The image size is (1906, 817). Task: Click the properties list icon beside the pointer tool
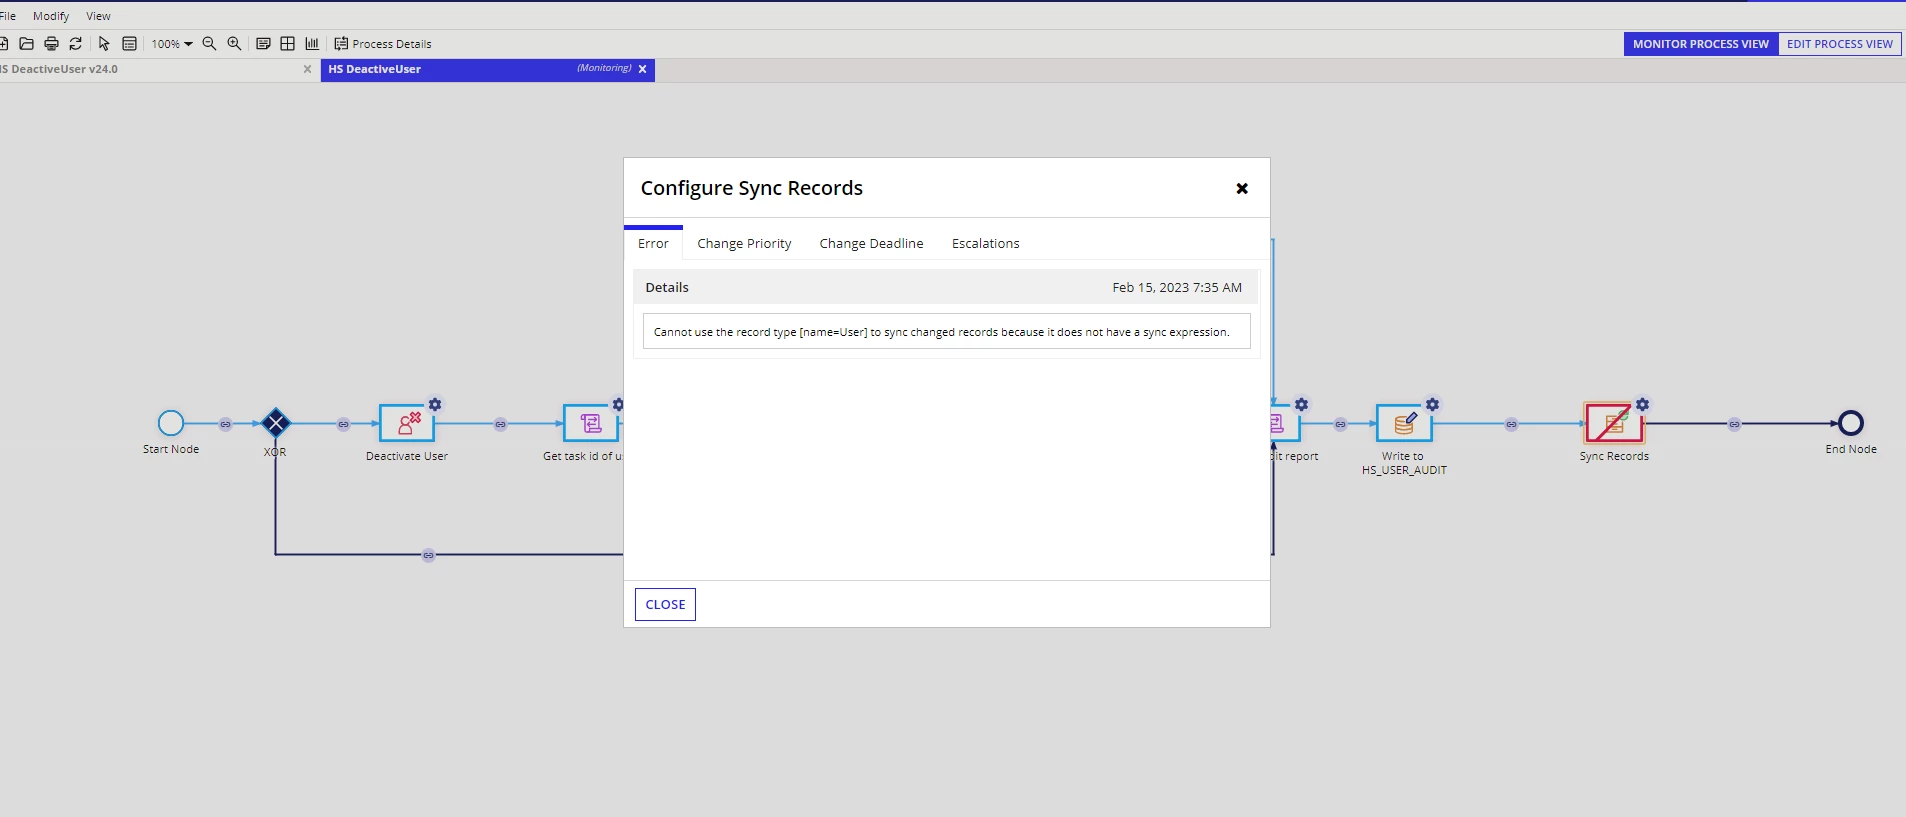129,44
